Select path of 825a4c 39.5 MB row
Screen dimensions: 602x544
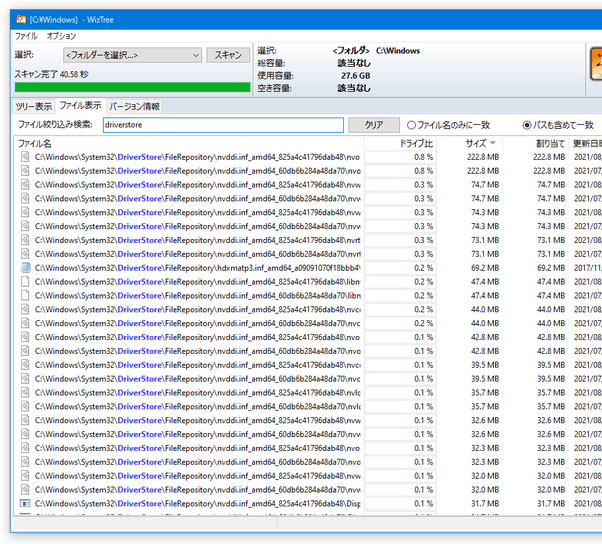pos(198,365)
